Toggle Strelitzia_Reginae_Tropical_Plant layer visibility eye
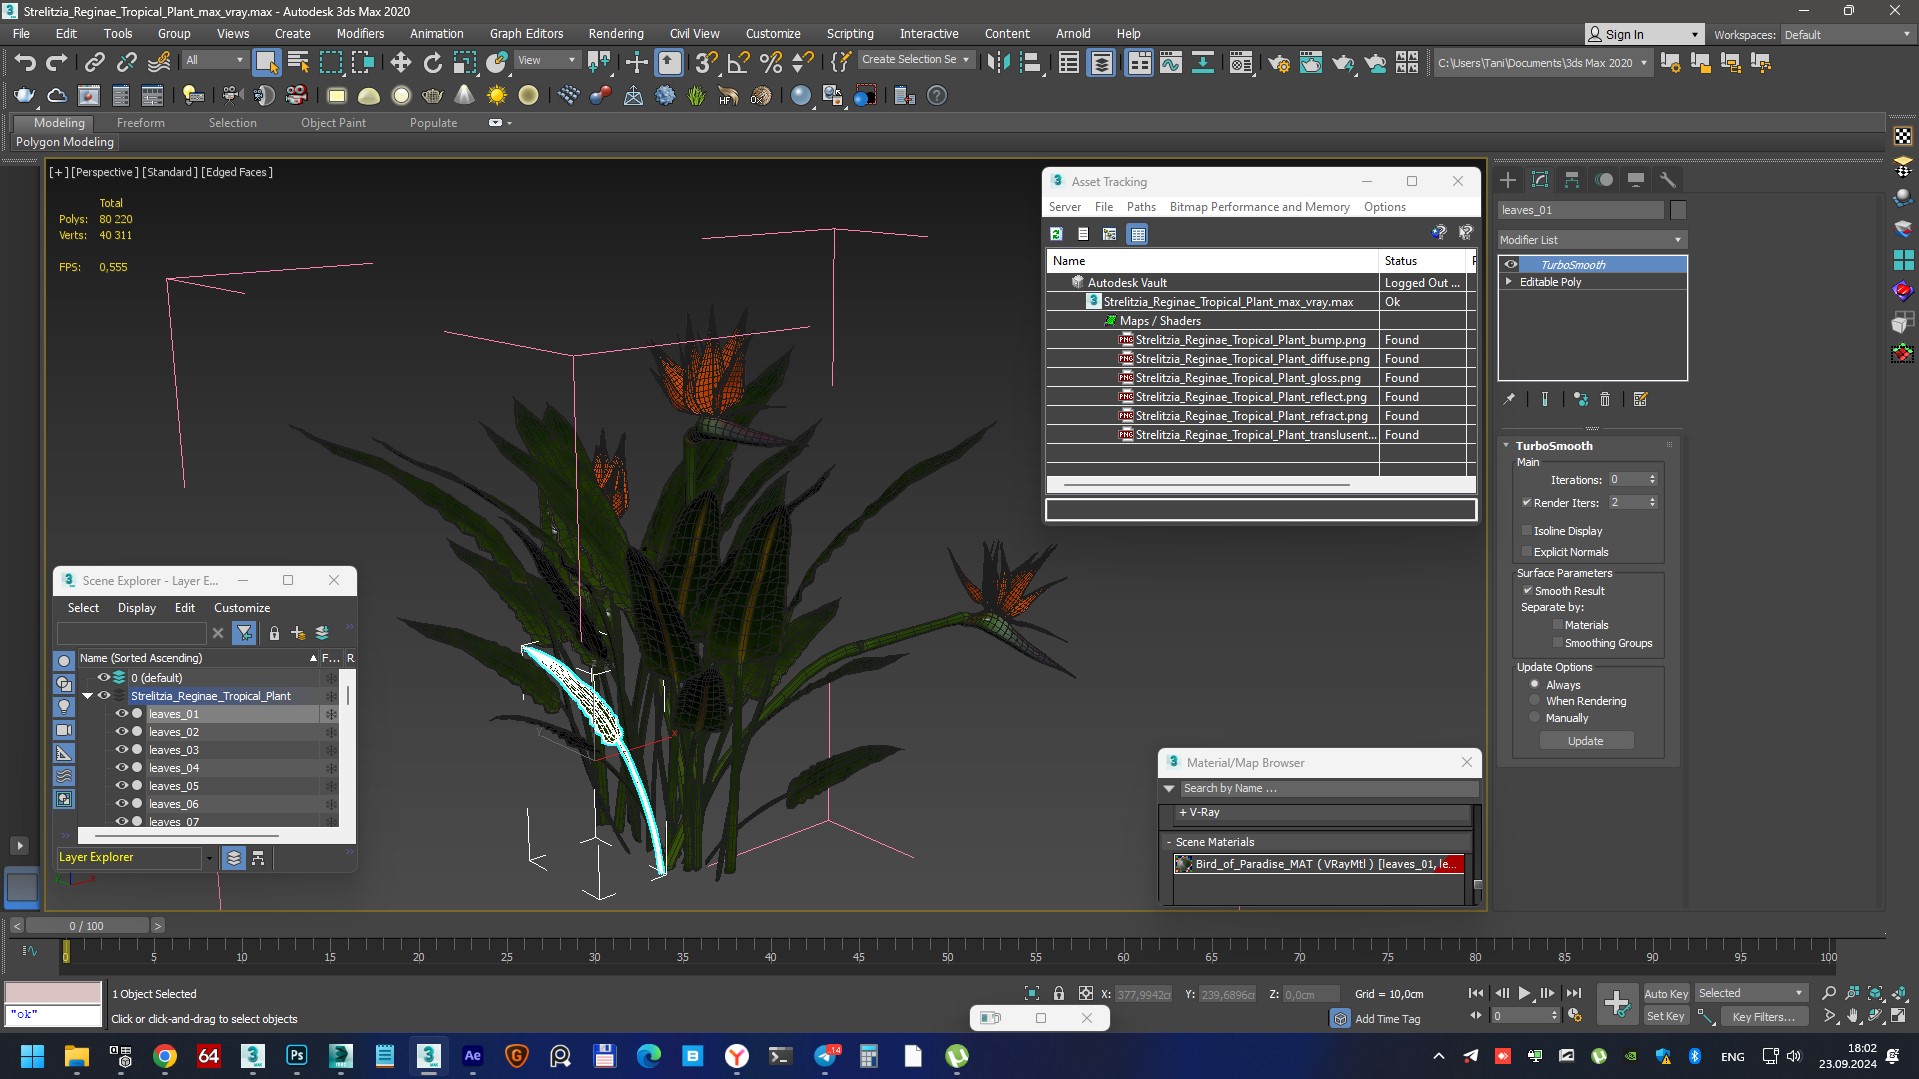Image resolution: width=1919 pixels, height=1079 pixels. pyautogui.click(x=104, y=696)
